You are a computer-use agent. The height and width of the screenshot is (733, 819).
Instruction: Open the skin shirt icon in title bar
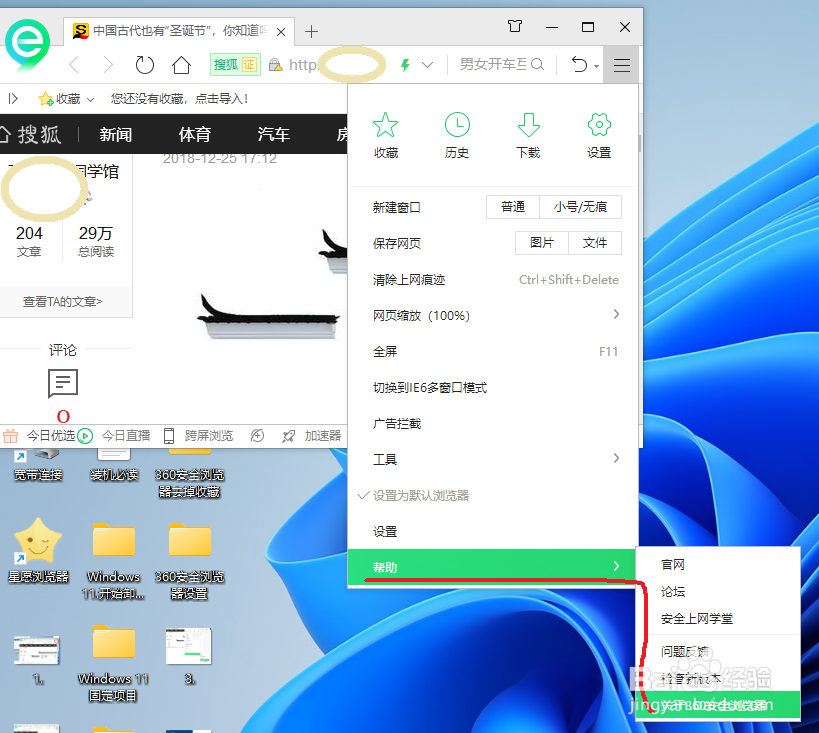(x=515, y=26)
